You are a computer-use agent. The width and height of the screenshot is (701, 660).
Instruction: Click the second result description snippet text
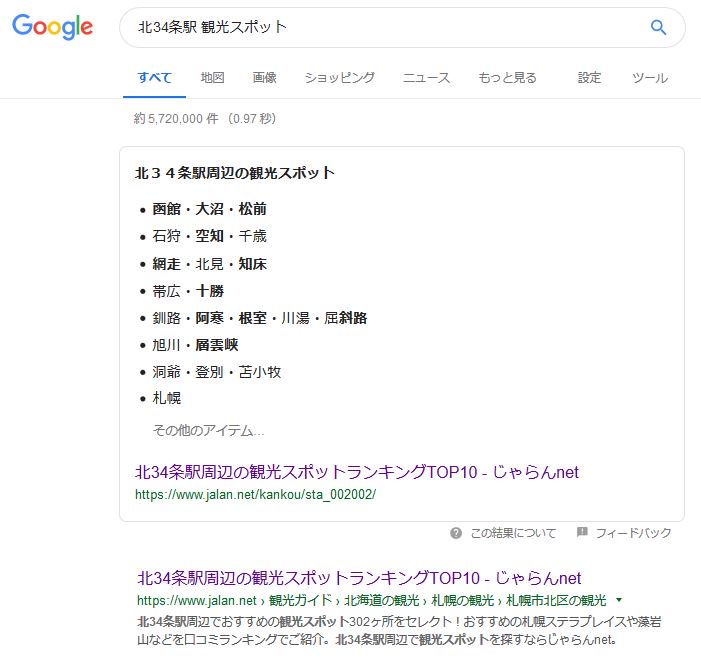[399, 630]
